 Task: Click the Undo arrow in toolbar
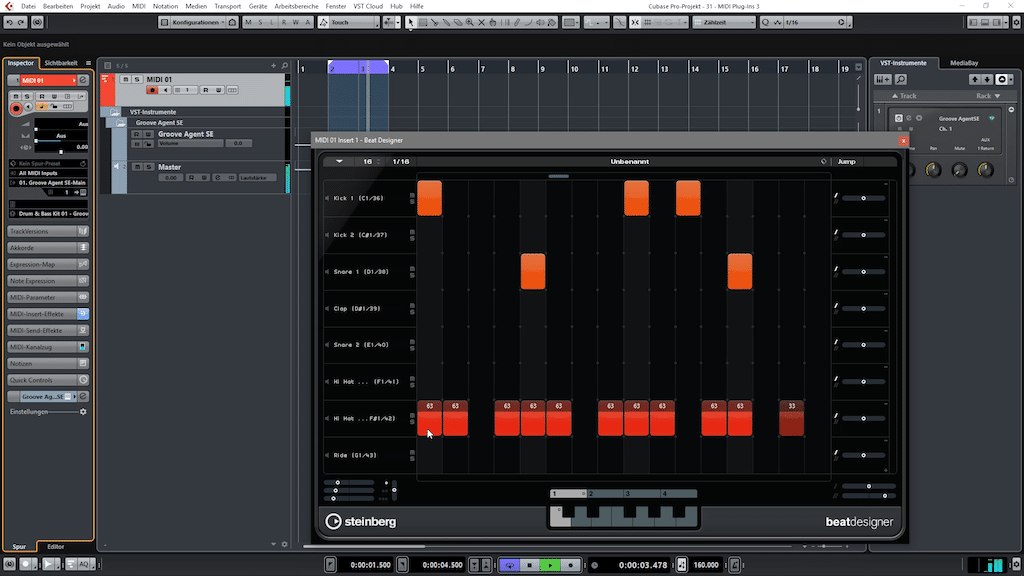click(9, 22)
